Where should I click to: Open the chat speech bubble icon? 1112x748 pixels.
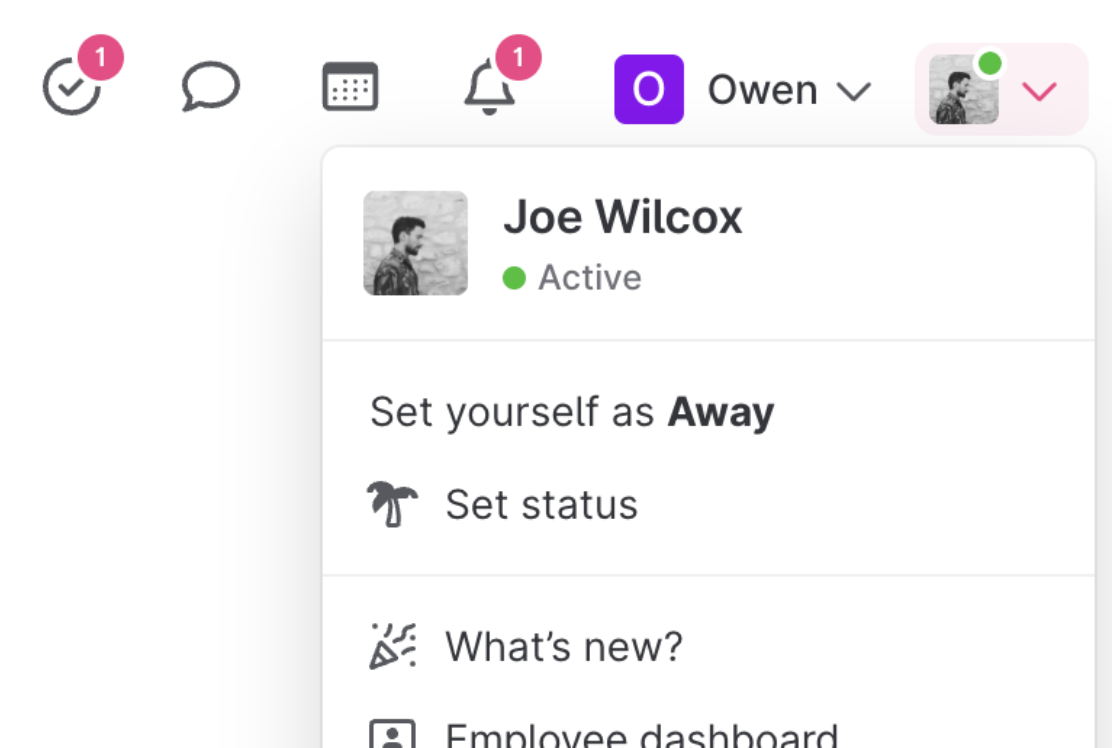[210, 87]
